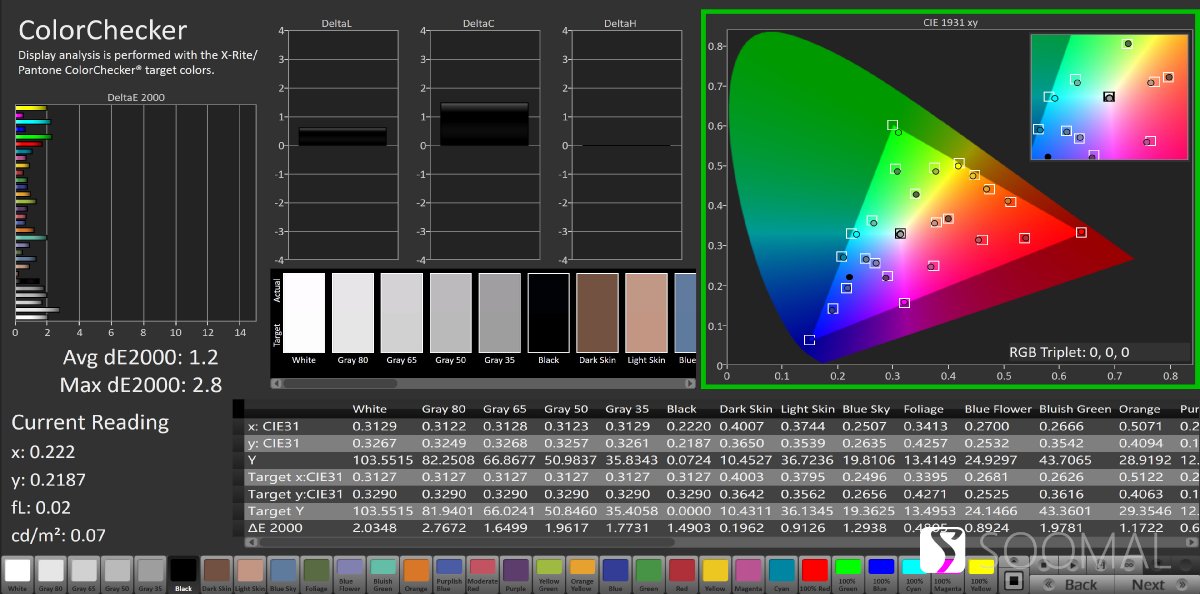Select the Foliage patch in bottom strip

point(316,572)
